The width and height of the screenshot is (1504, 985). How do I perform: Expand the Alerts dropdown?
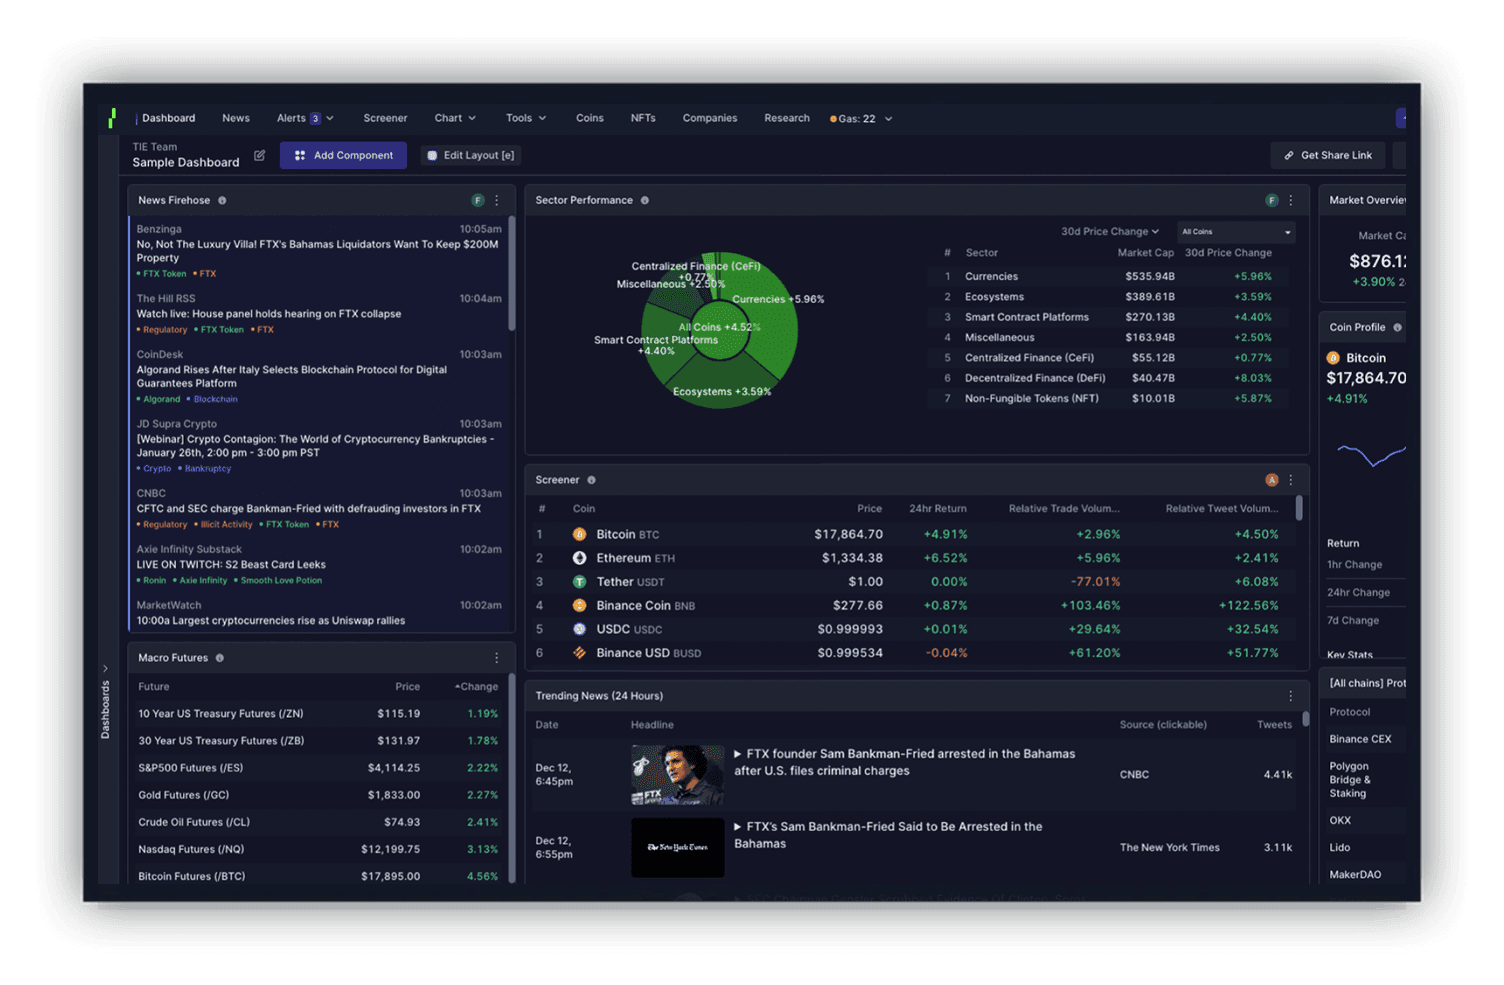(x=330, y=118)
